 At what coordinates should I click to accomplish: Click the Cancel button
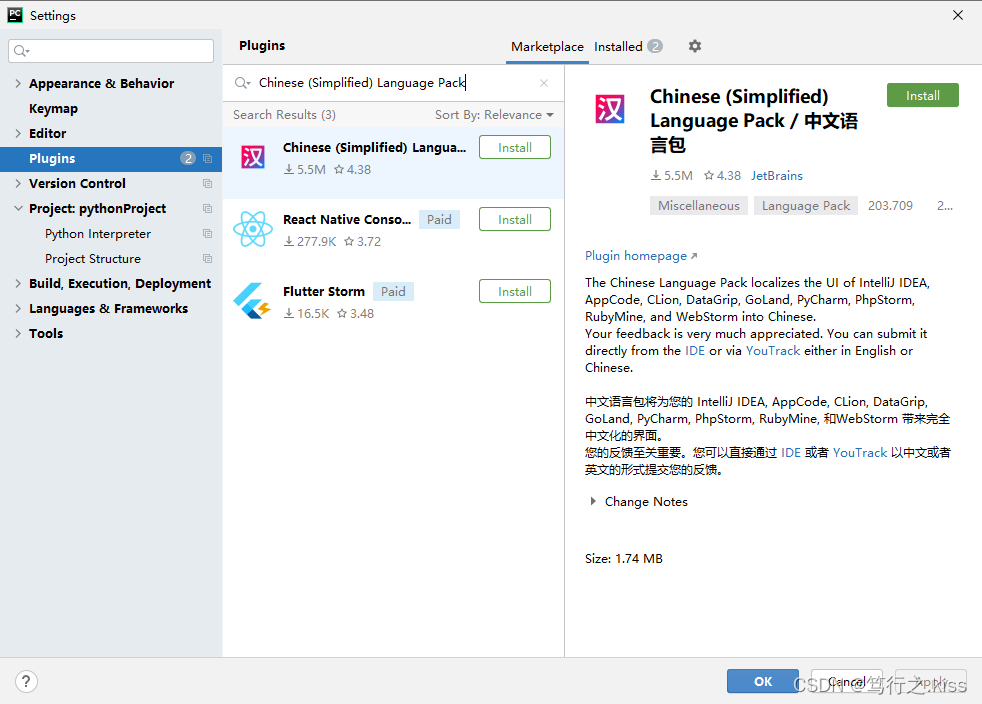pos(847,681)
